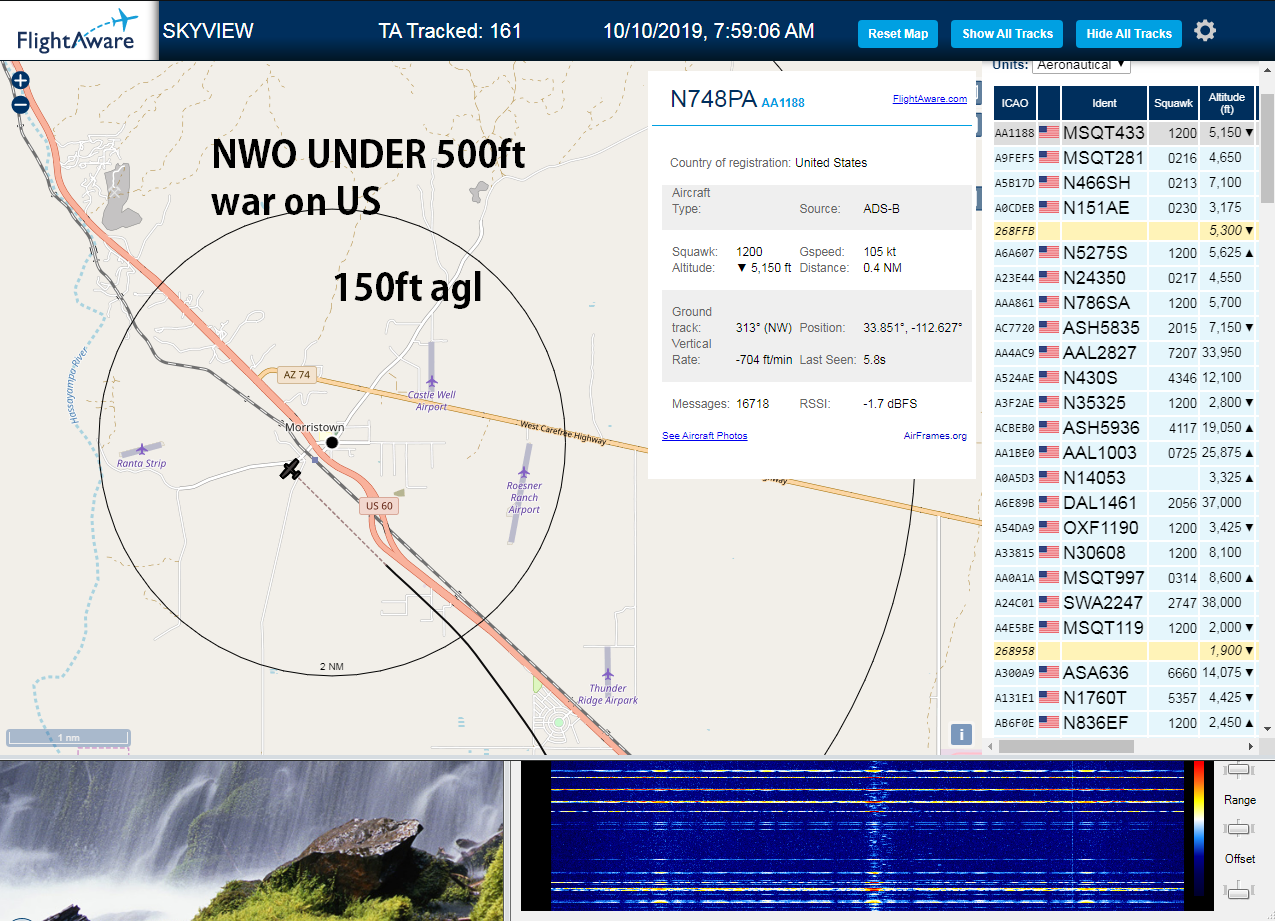This screenshot has height=921, width=1275.
Task: Select the MSQT119 aircraft row
Action: [x=1125, y=627]
